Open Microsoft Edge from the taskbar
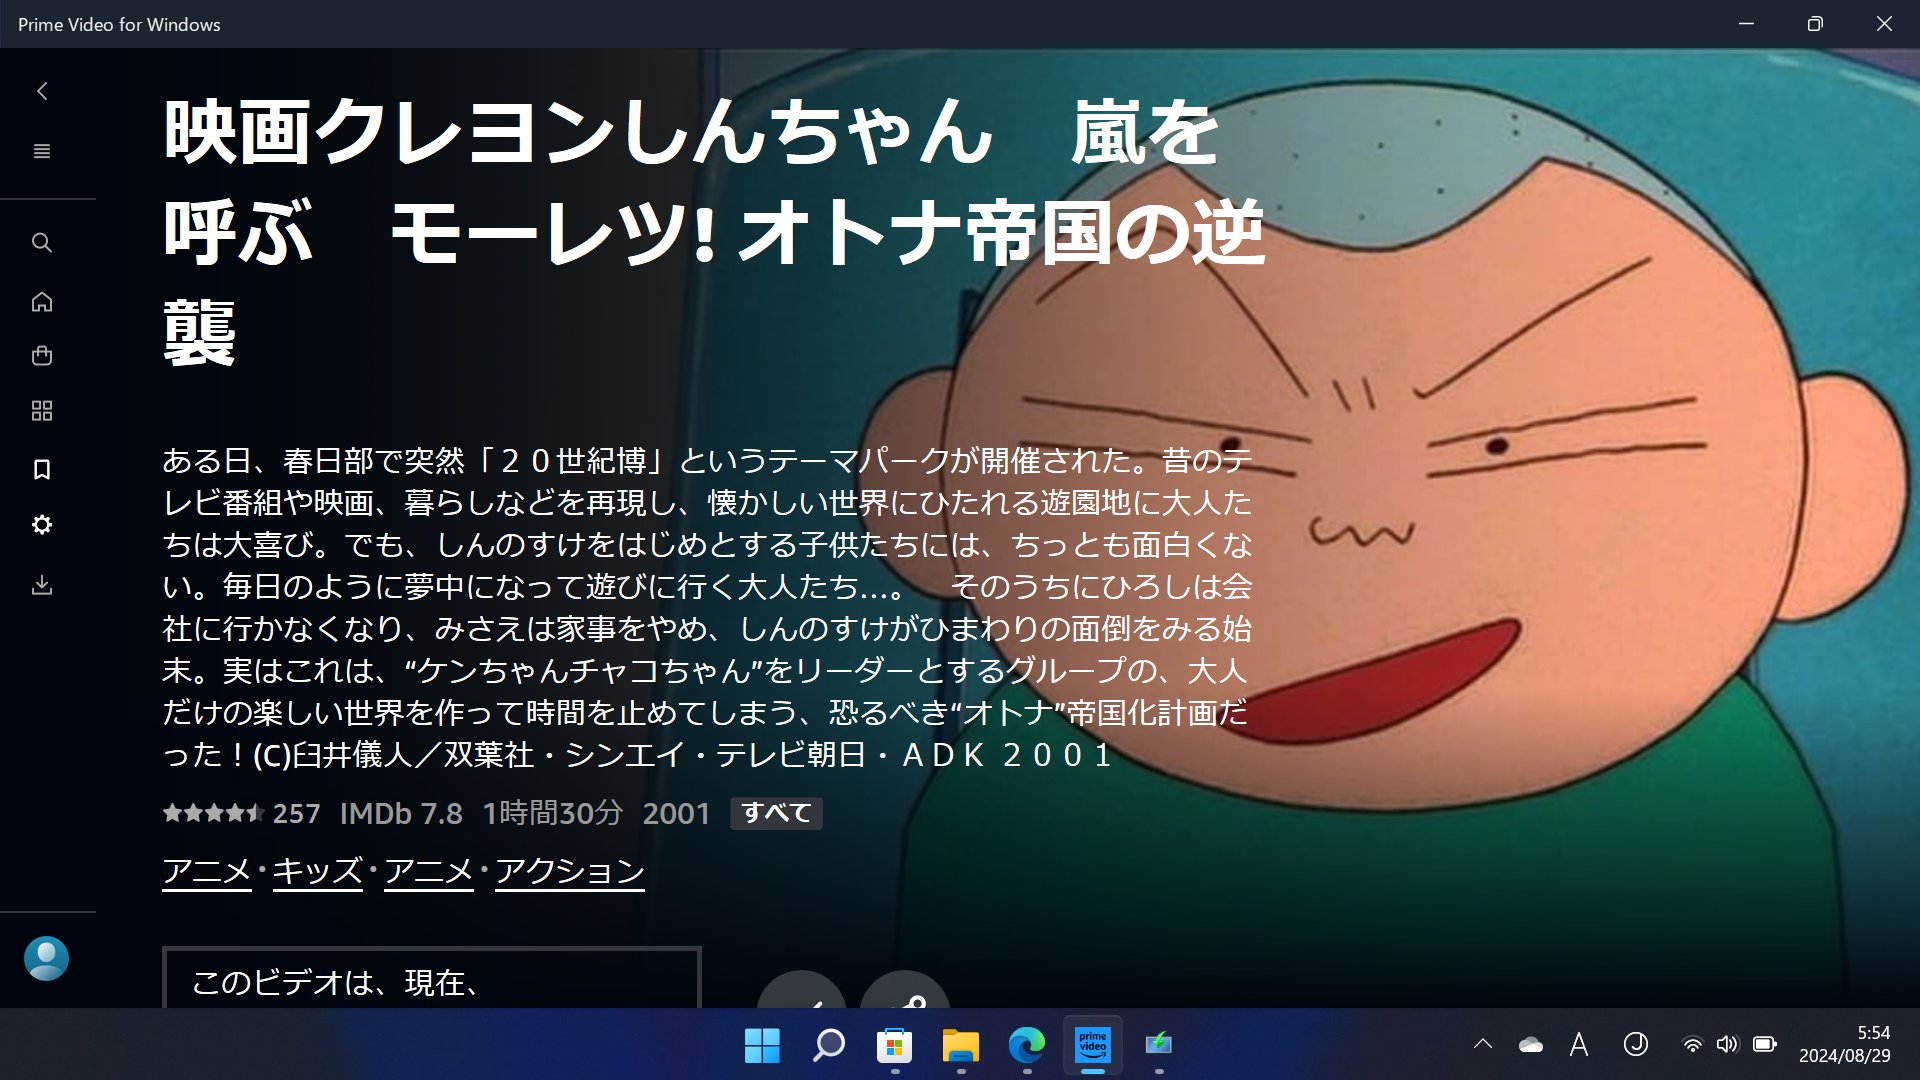This screenshot has height=1080, width=1920. pyautogui.click(x=1026, y=1045)
